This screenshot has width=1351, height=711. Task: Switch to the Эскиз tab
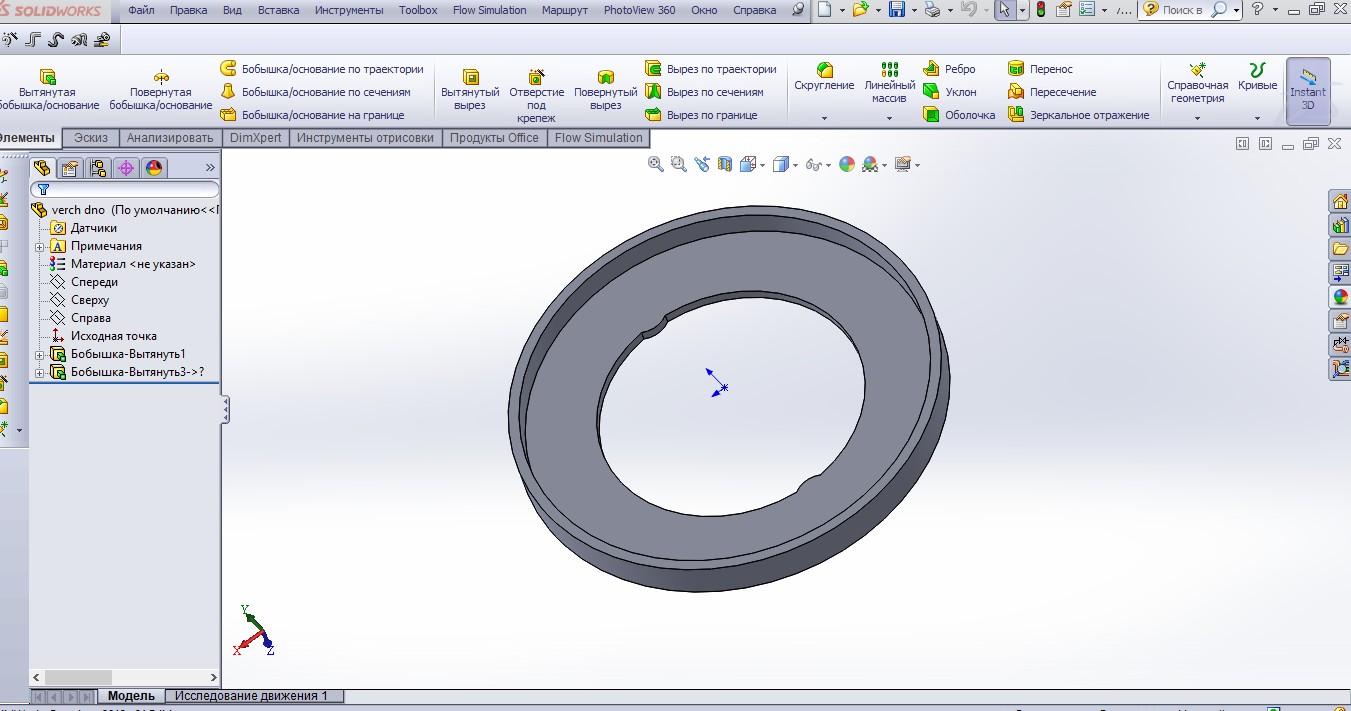pyautogui.click(x=91, y=138)
